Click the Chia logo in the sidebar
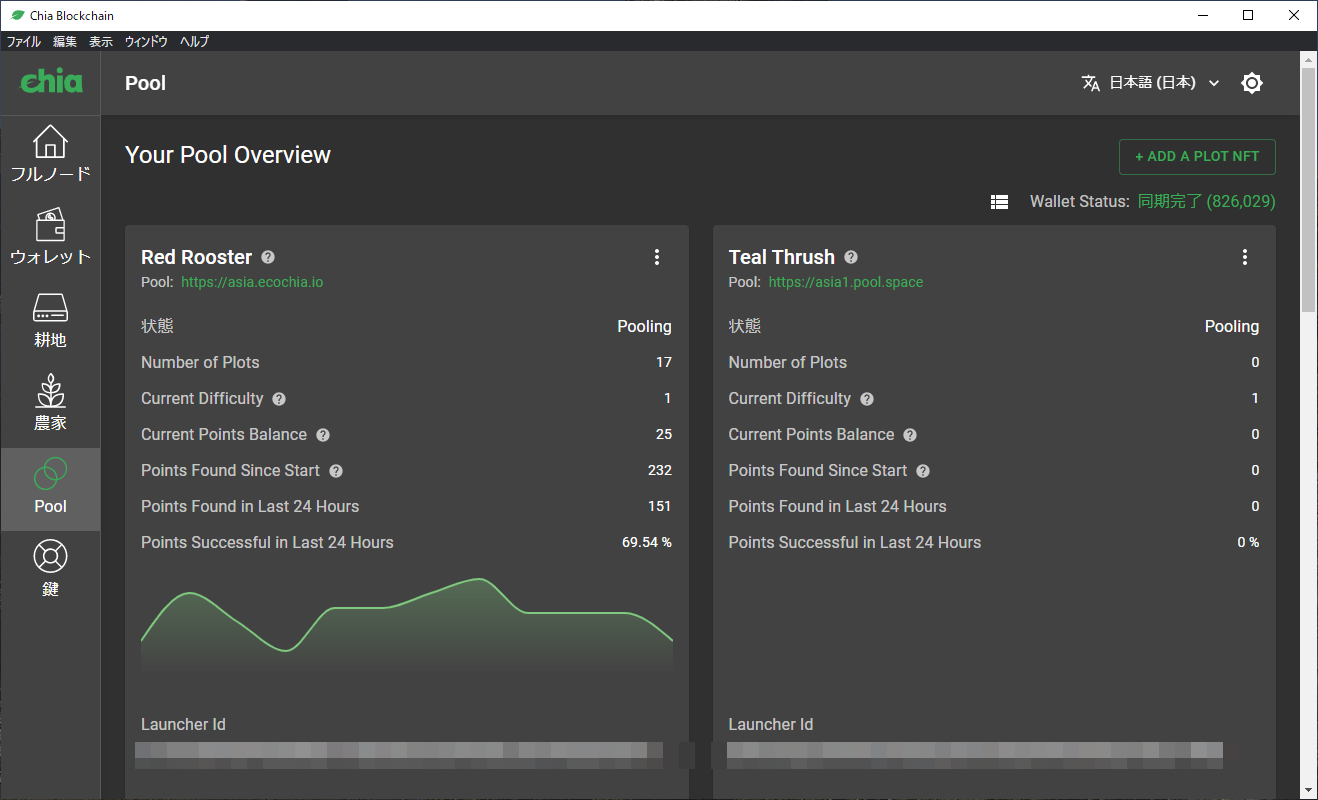The image size is (1318, 800). point(51,82)
